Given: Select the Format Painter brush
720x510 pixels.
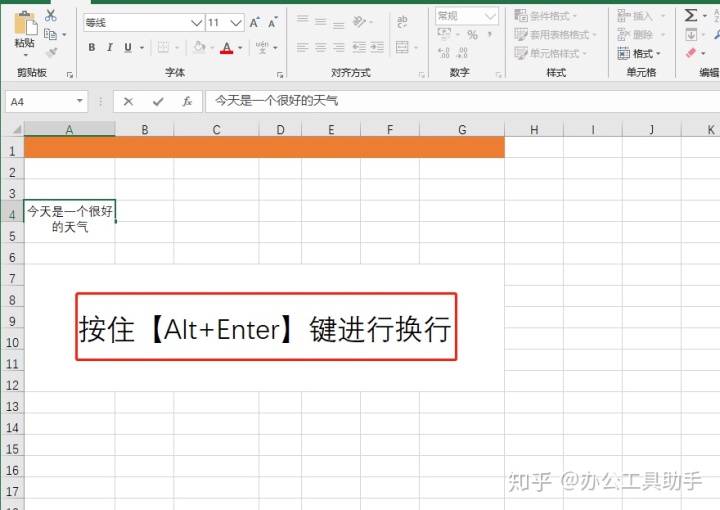Looking at the screenshot, I should (51, 52).
